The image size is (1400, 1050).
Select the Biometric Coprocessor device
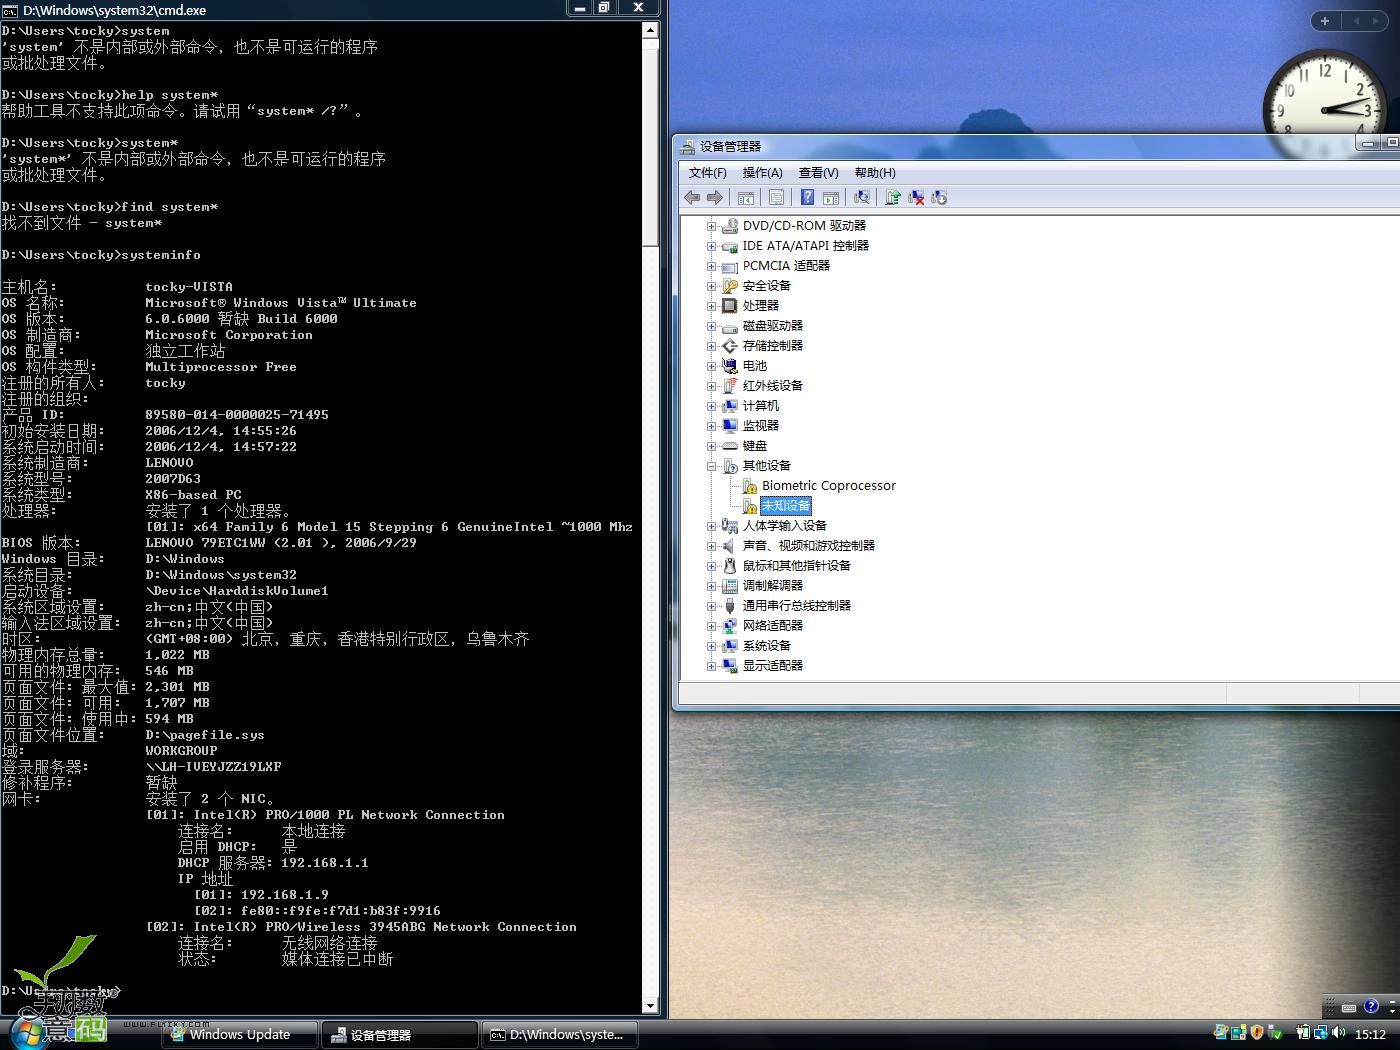[x=829, y=486]
